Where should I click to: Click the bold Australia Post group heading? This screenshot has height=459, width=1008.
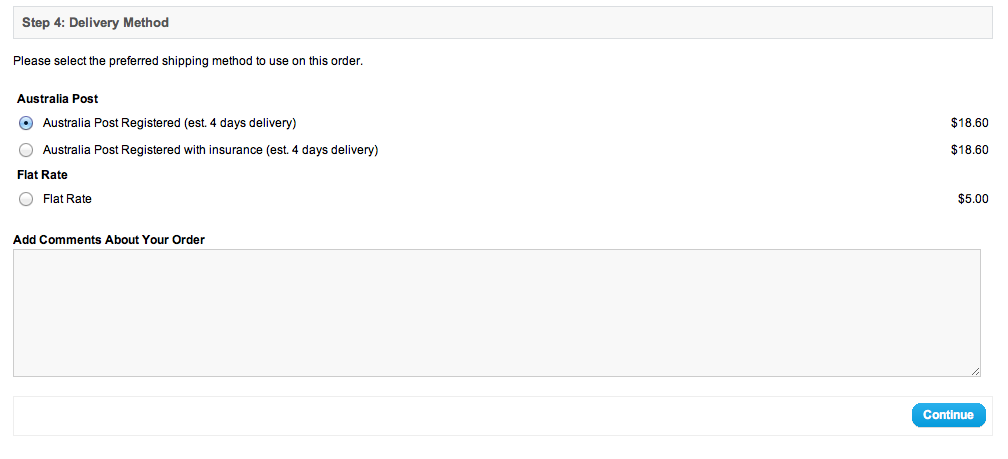click(58, 99)
